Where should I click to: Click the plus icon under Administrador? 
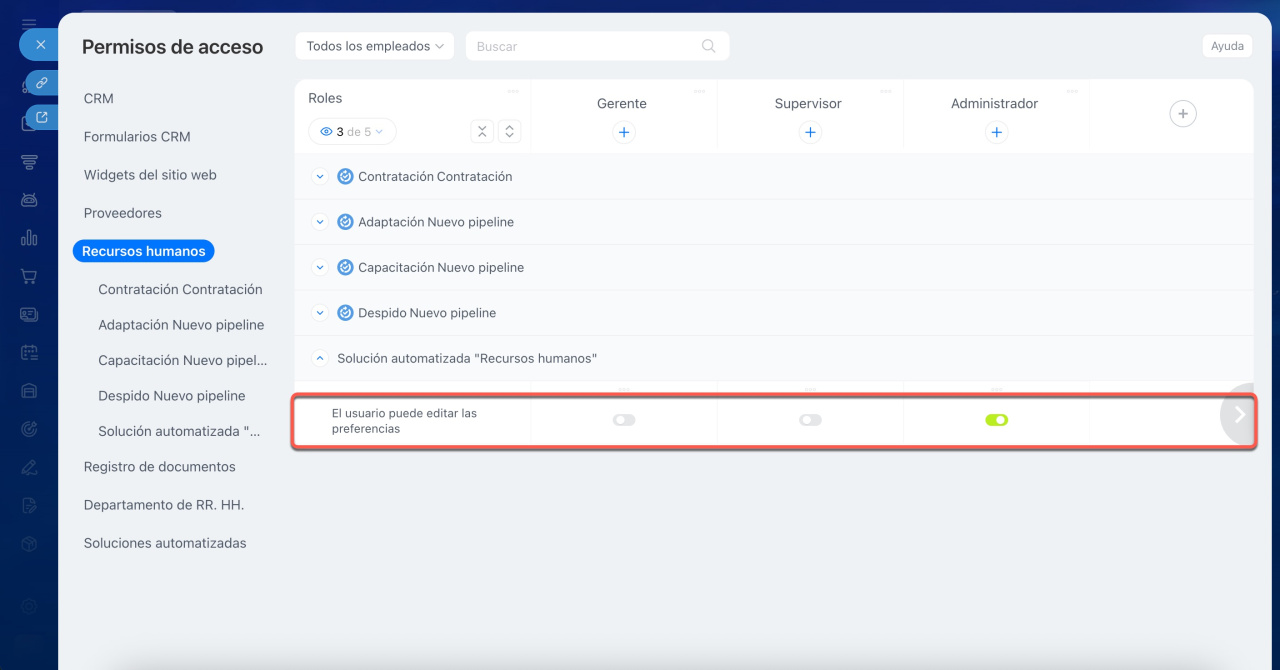pyautogui.click(x=996, y=132)
